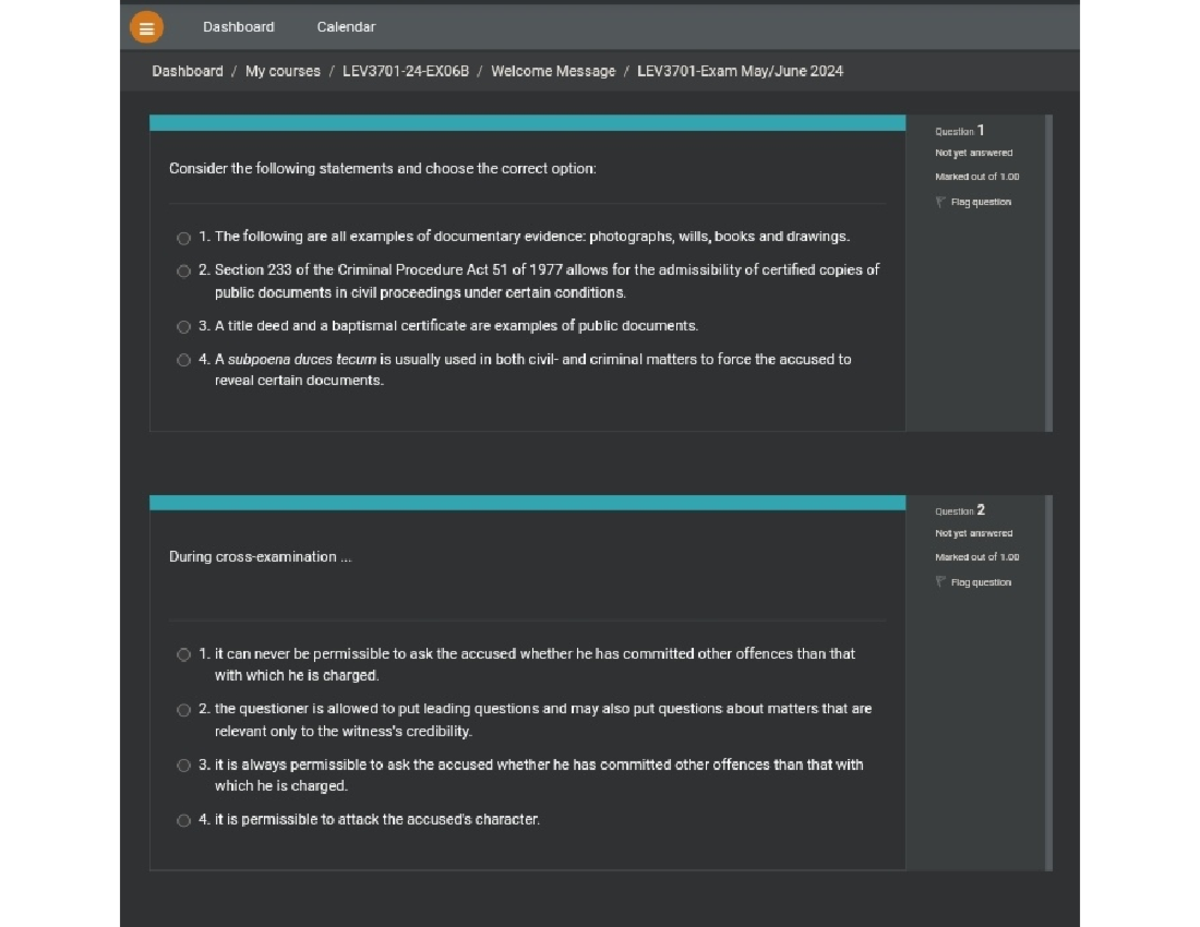1200x927 pixels.
Task: Choose 'it is always permissible' option
Action: coord(184,766)
